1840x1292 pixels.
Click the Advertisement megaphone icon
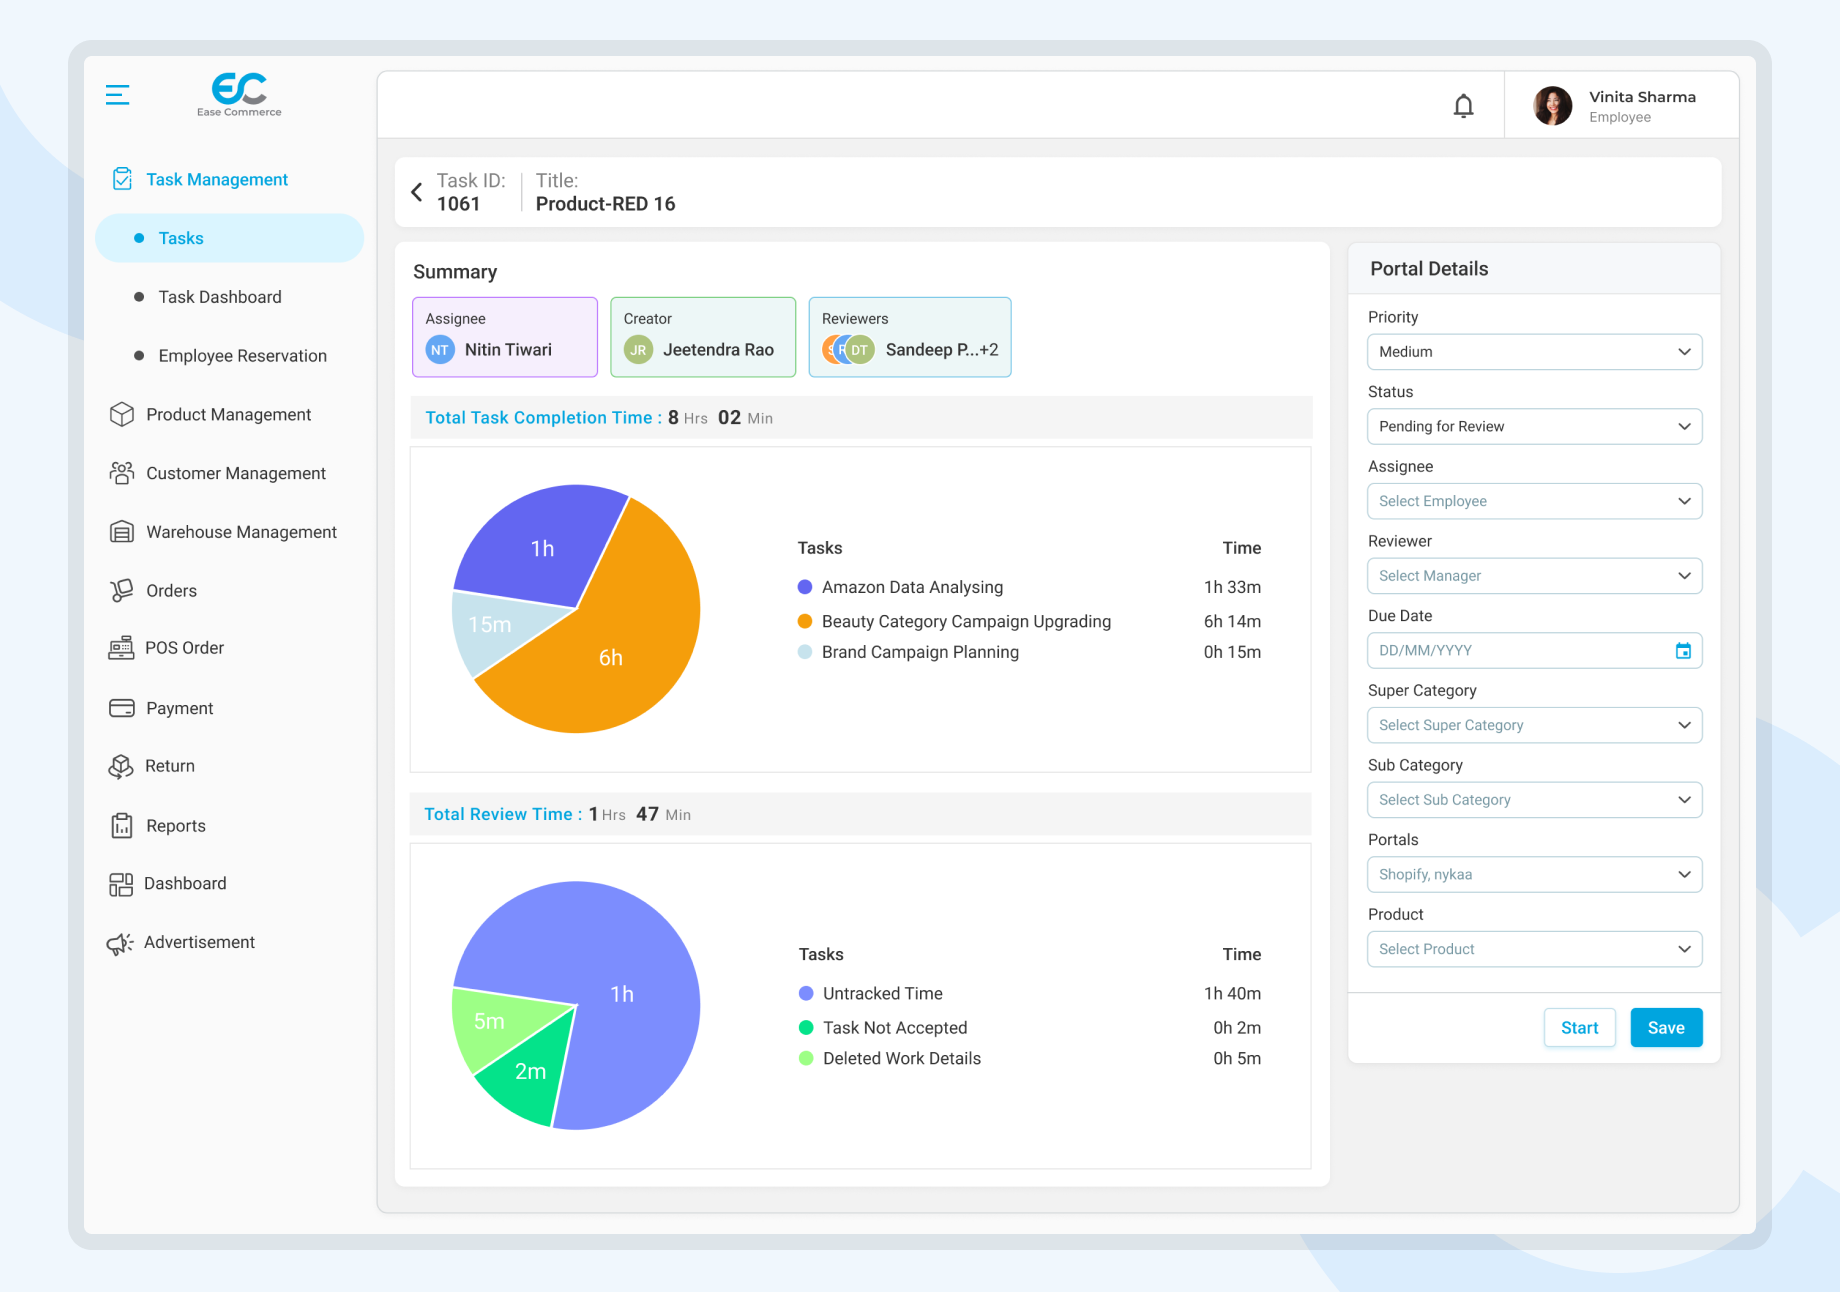click(120, 943)
